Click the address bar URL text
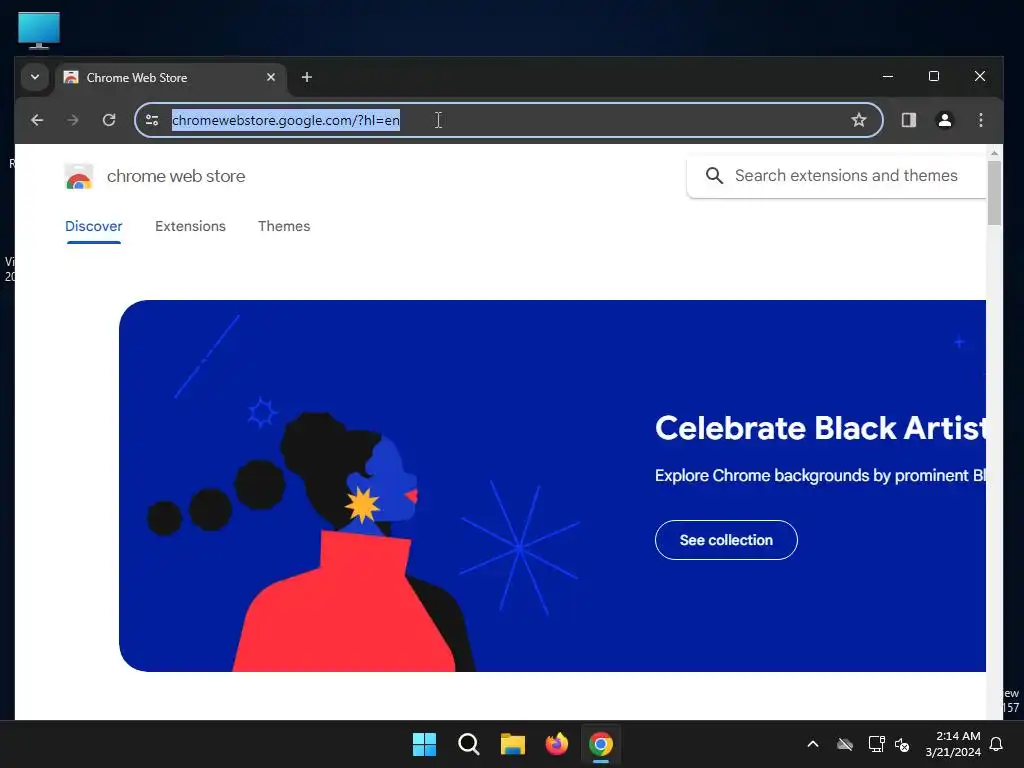 tap(285, 120)
